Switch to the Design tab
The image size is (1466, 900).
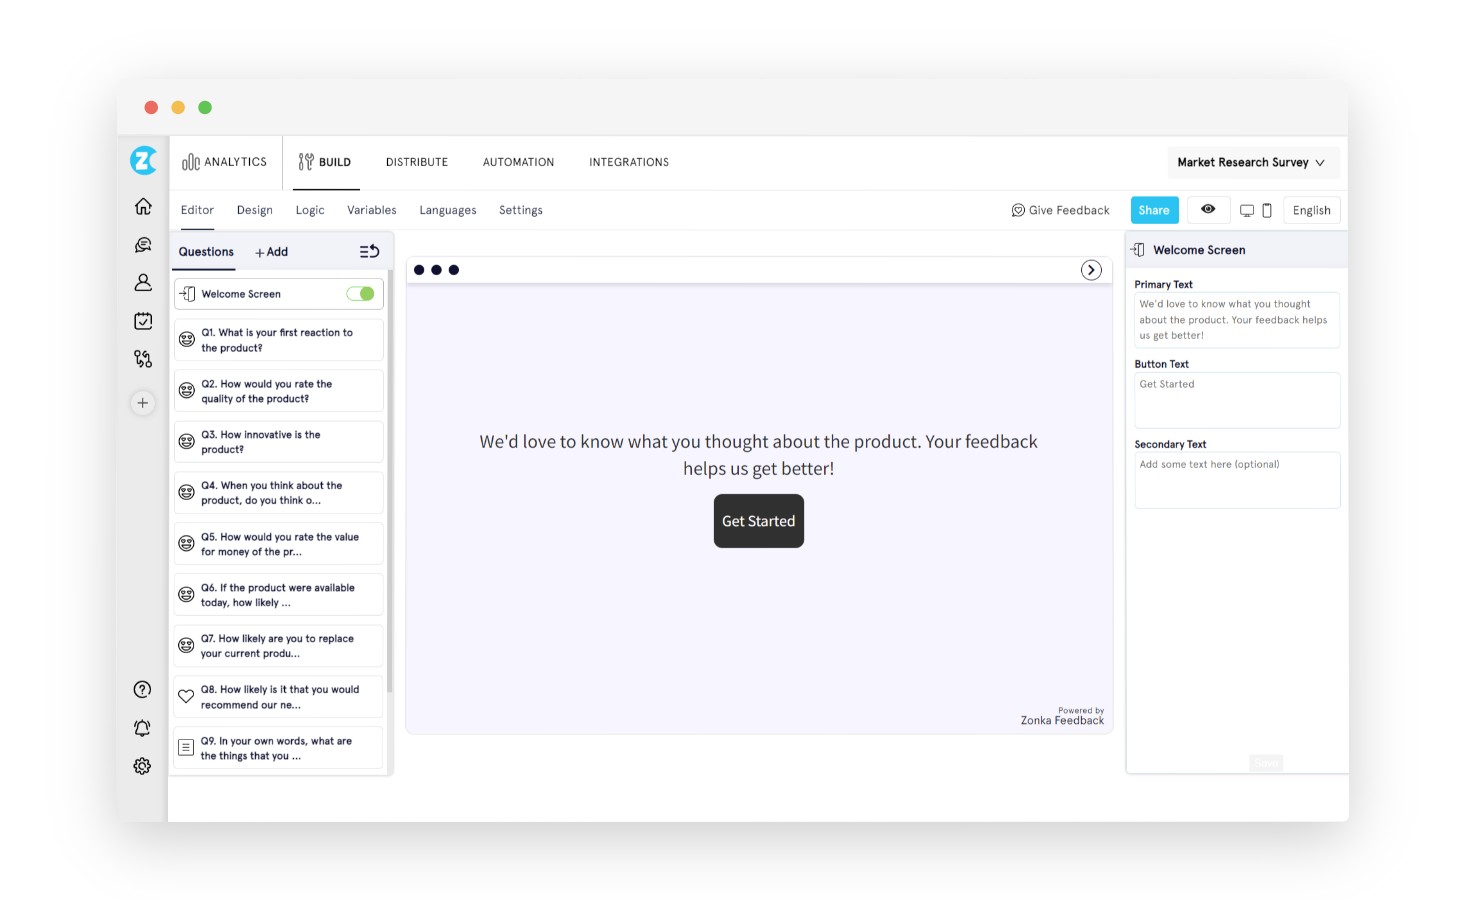tap(254, 210)
